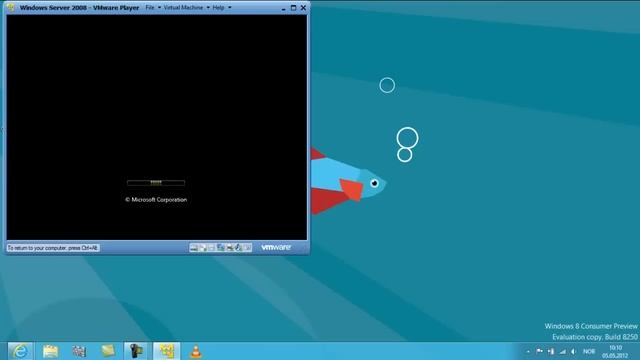Open the File menu in VMware Player

point(150,7)
